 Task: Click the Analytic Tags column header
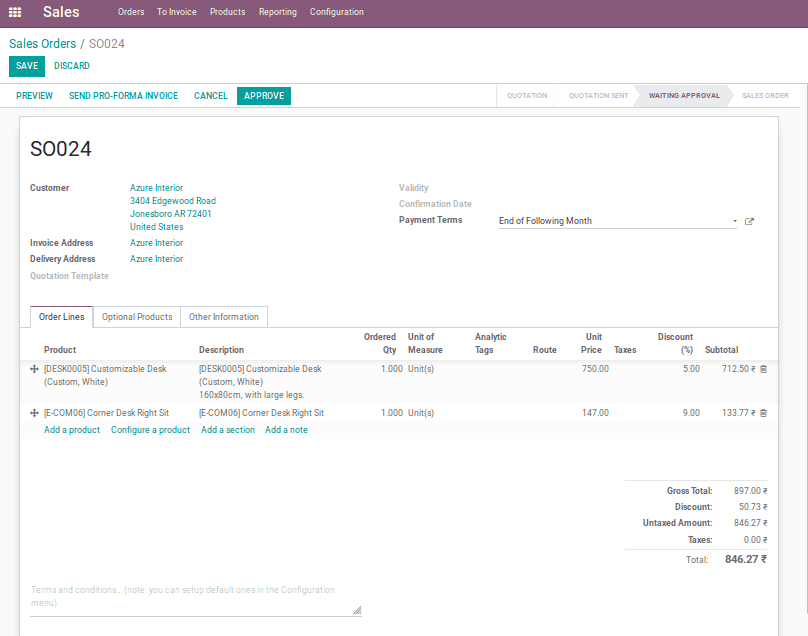[491, 343]
